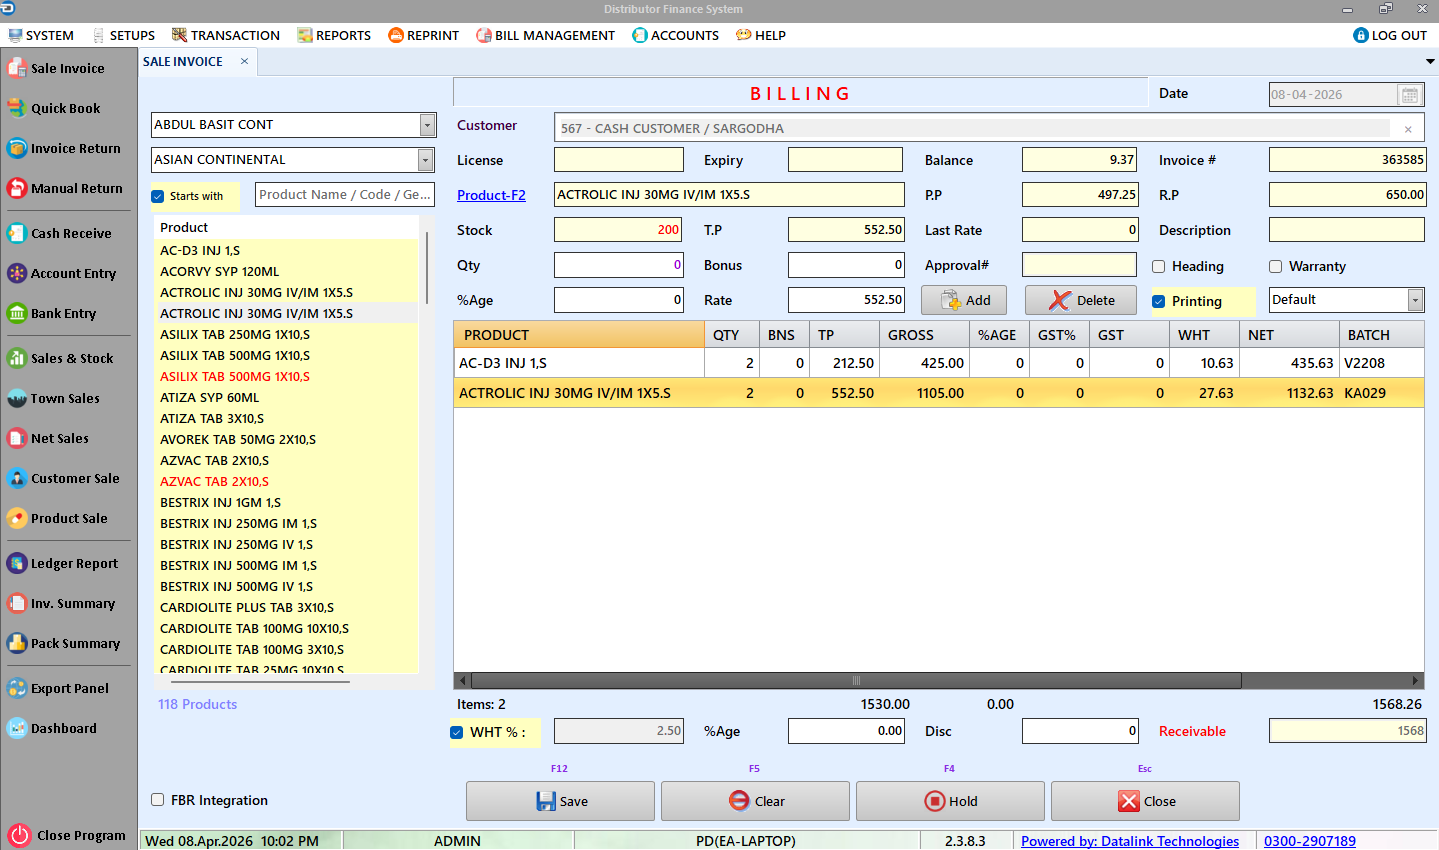Image resolution: width=1439 pixels, height=850 pixels.
Task: Open Ledger Report sidebar icon
Action: (x=16, y=563)
